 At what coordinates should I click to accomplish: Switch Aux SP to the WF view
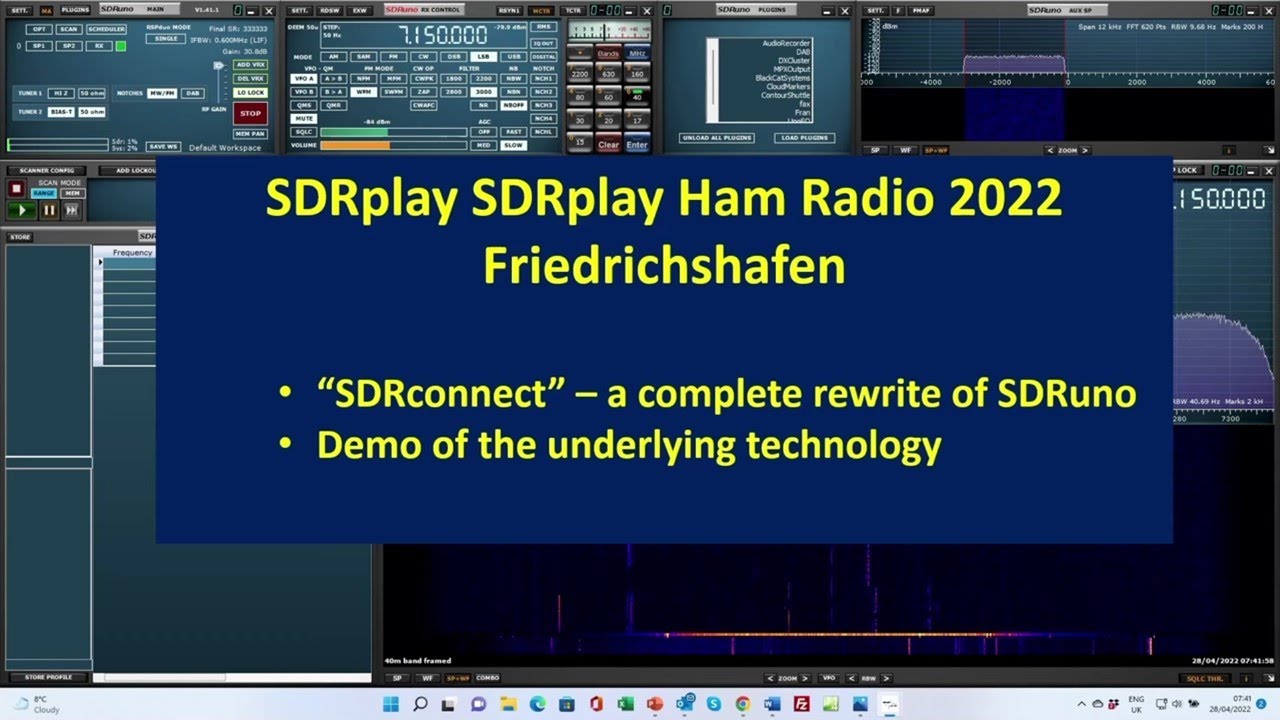tap(906, 150)
